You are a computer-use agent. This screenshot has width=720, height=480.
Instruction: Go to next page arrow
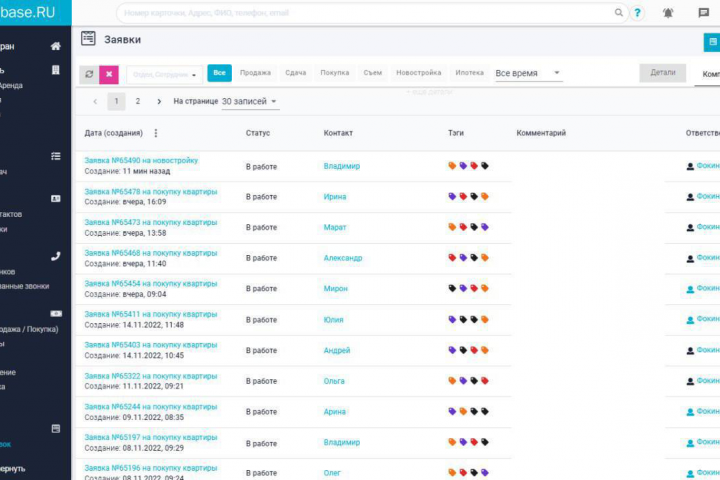(x=159, y=102)
